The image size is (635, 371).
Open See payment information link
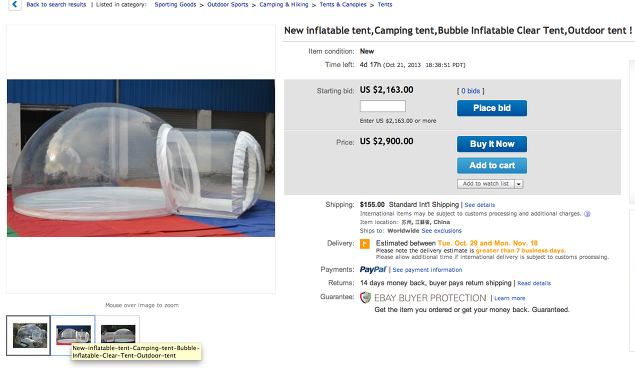click(427, 270)
